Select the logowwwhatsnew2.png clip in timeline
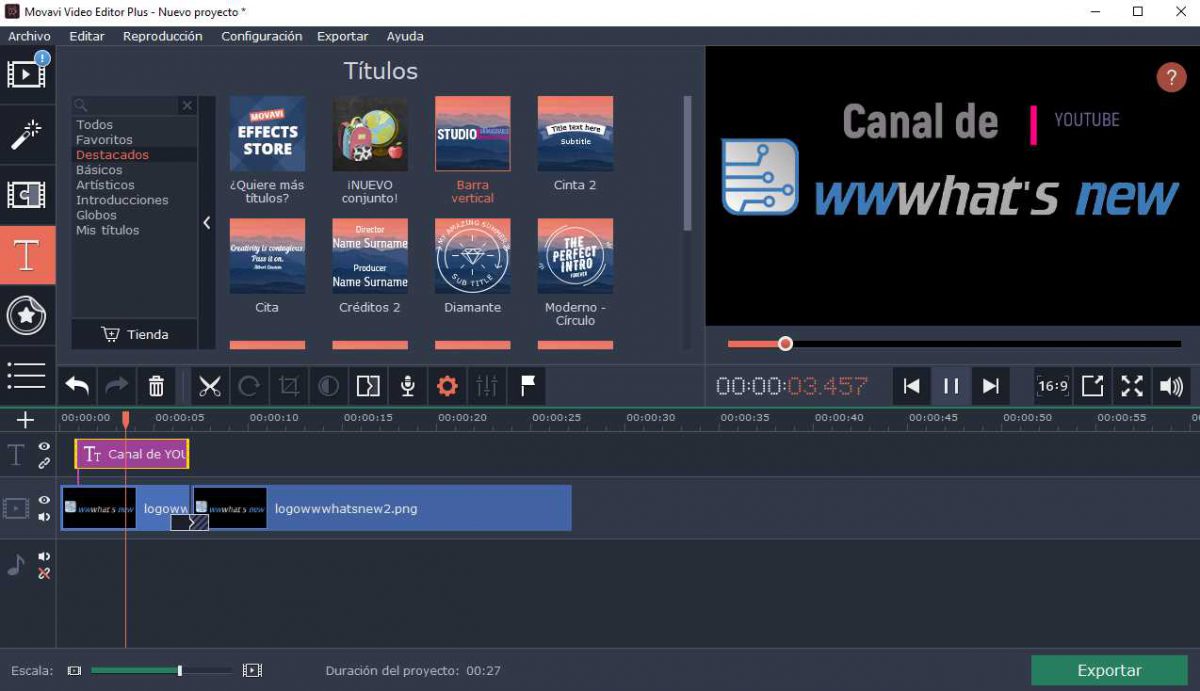The width and height of the screenshot is (1200, 691). [x=381, y=508]
